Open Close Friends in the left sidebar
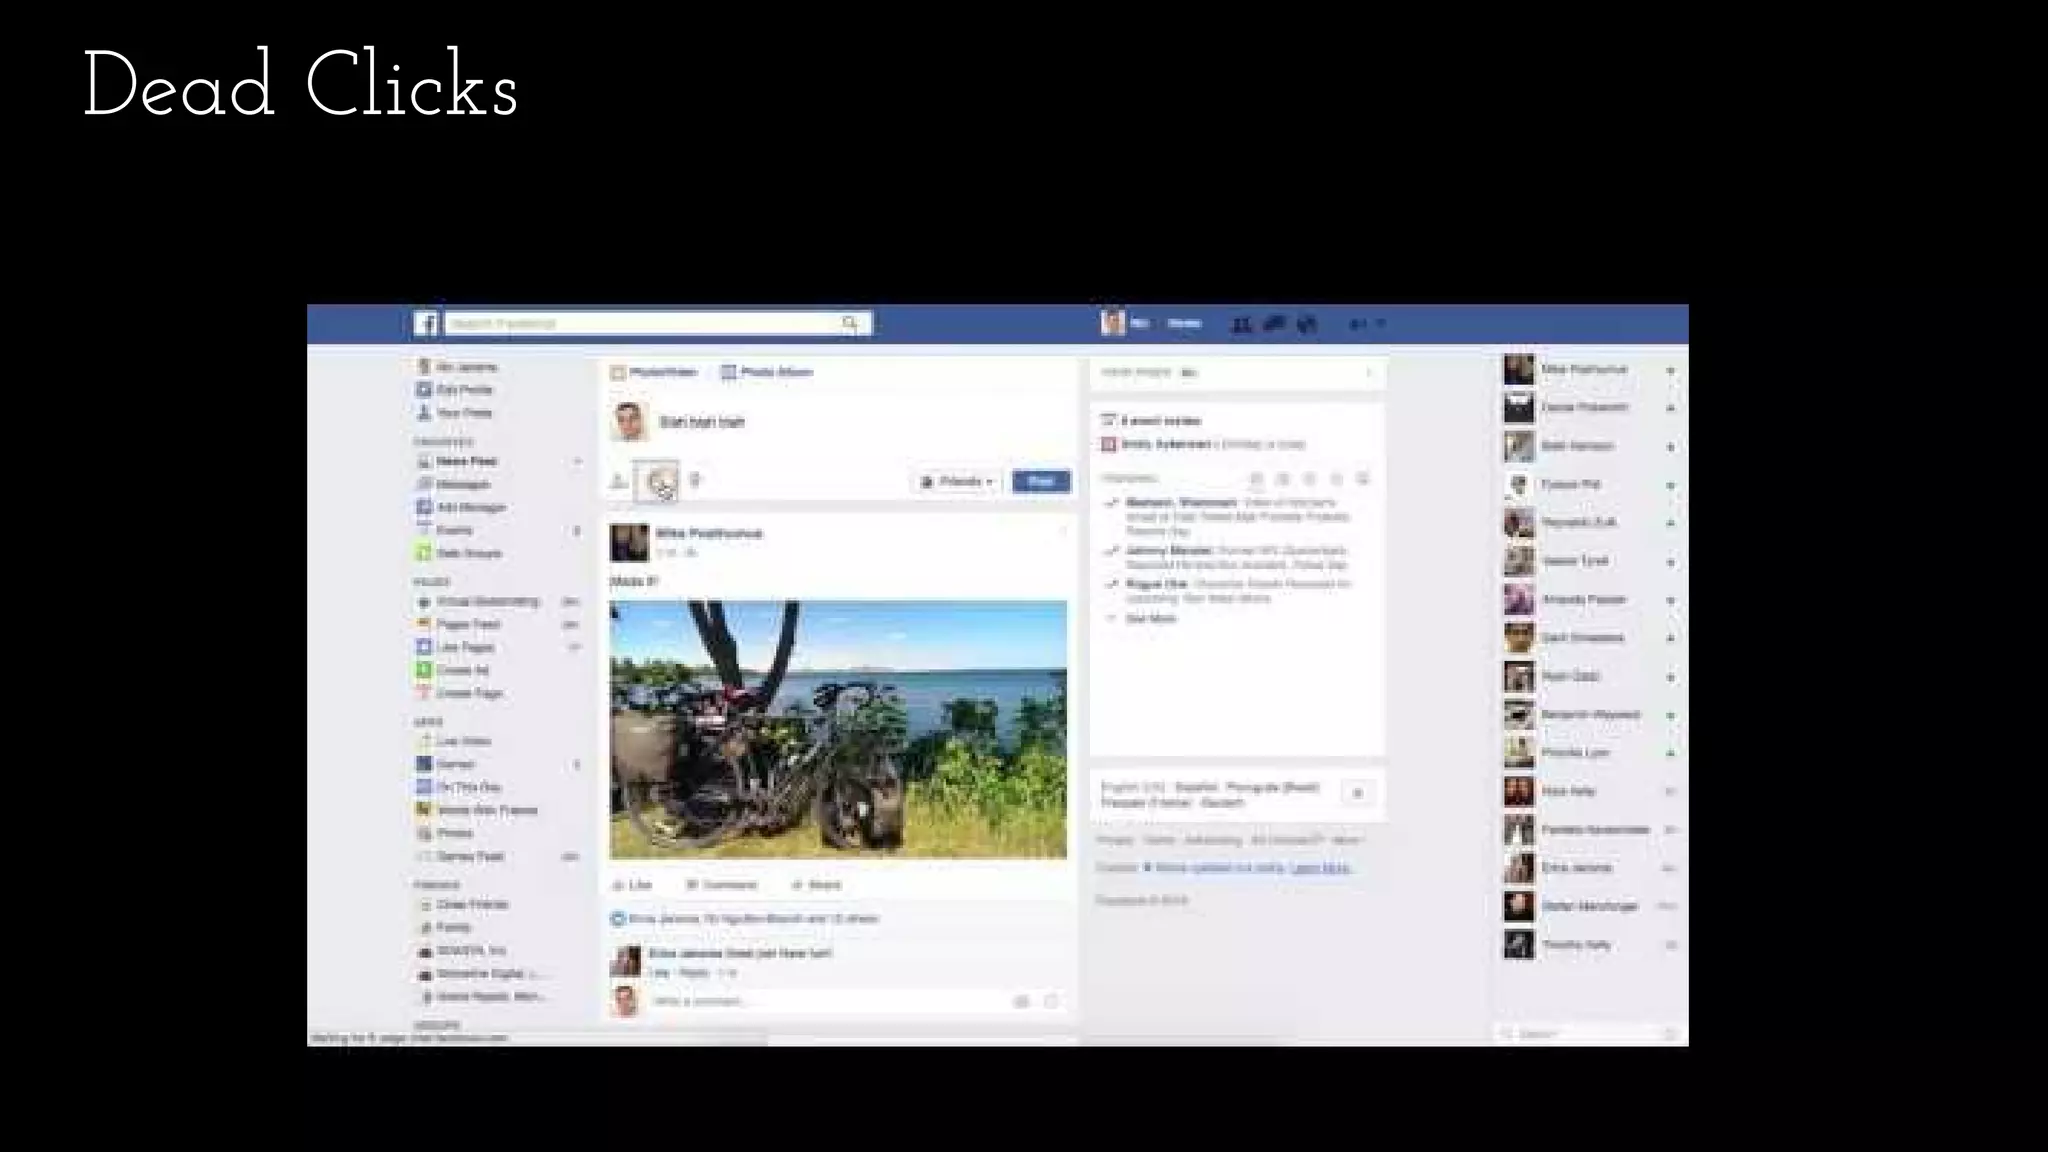 (472, 905)
